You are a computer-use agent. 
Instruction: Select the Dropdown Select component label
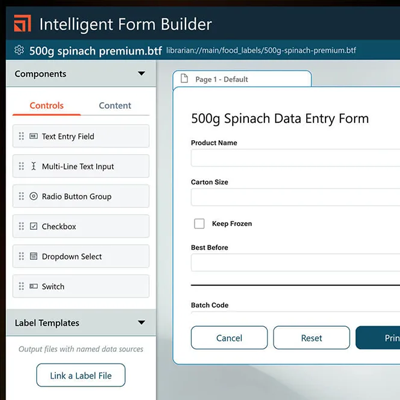point(72,256)
